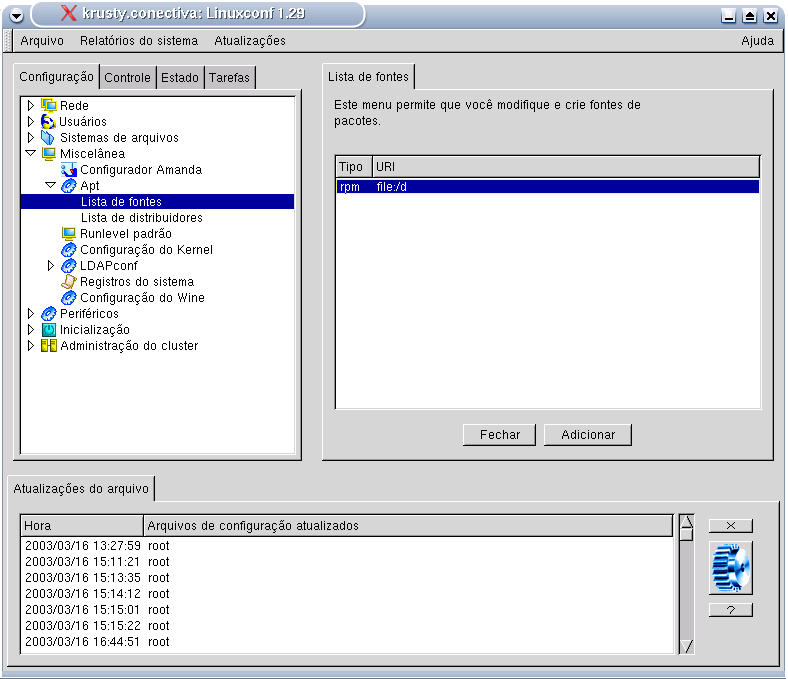Click the scrollbar up arrow in updates list
788x679 pixels.
(686, 521)
